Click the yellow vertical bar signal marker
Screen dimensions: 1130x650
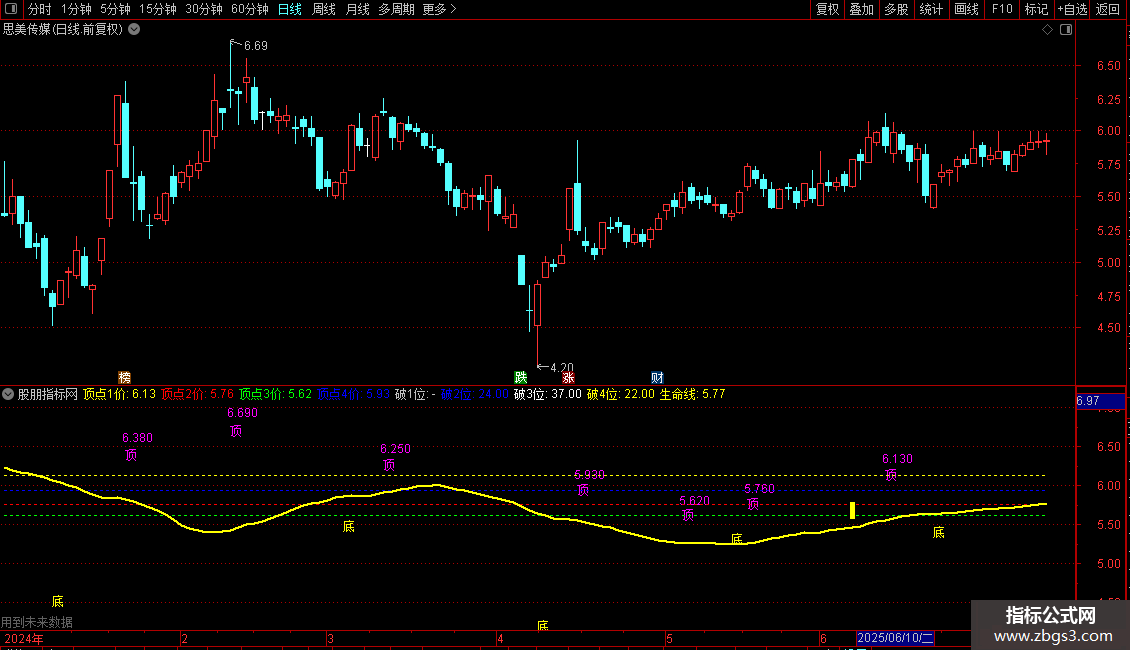pos(853,510)
